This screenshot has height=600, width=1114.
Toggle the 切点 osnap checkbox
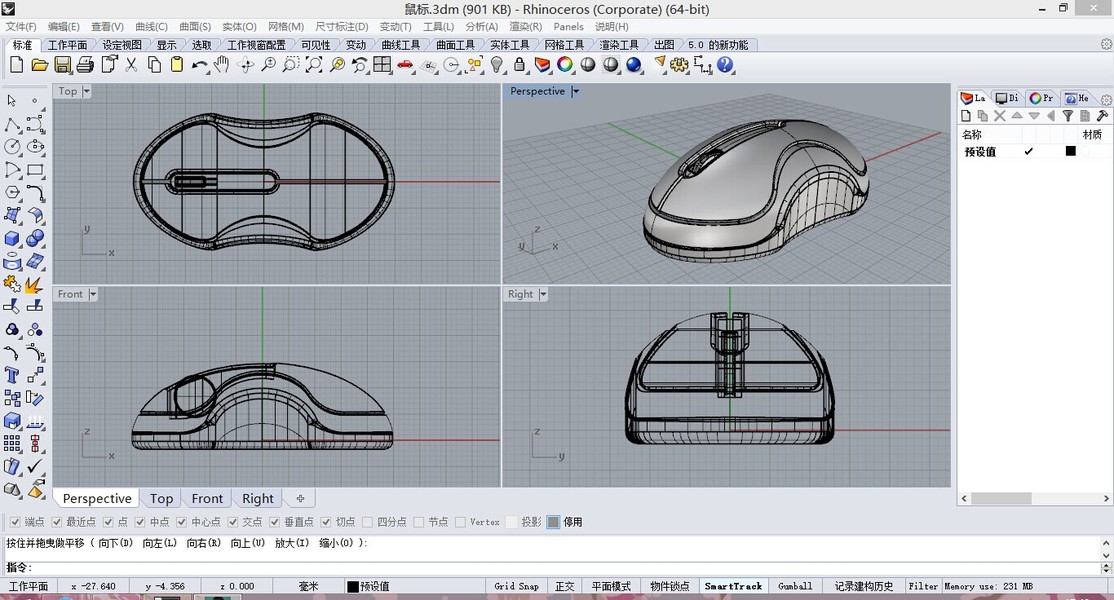[x=325, y=522]
